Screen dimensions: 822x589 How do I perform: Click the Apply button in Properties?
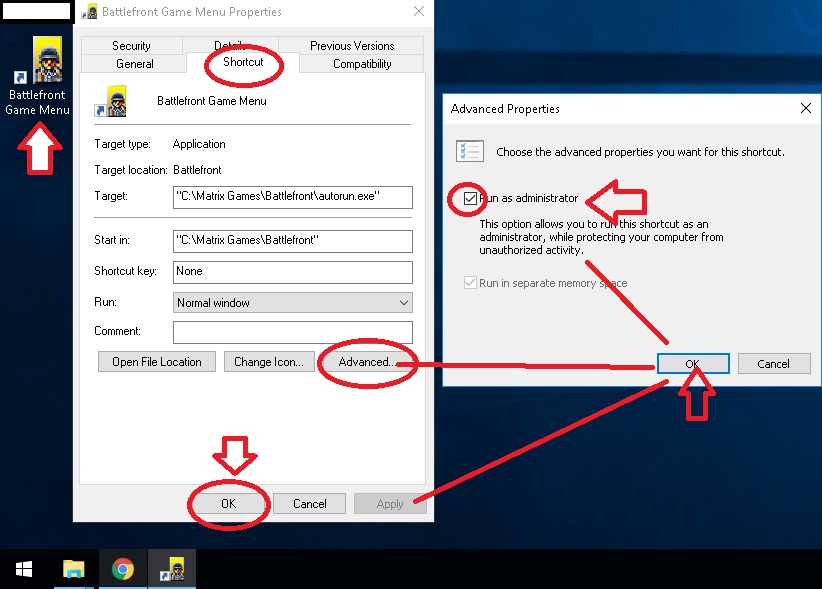(390, 504)
